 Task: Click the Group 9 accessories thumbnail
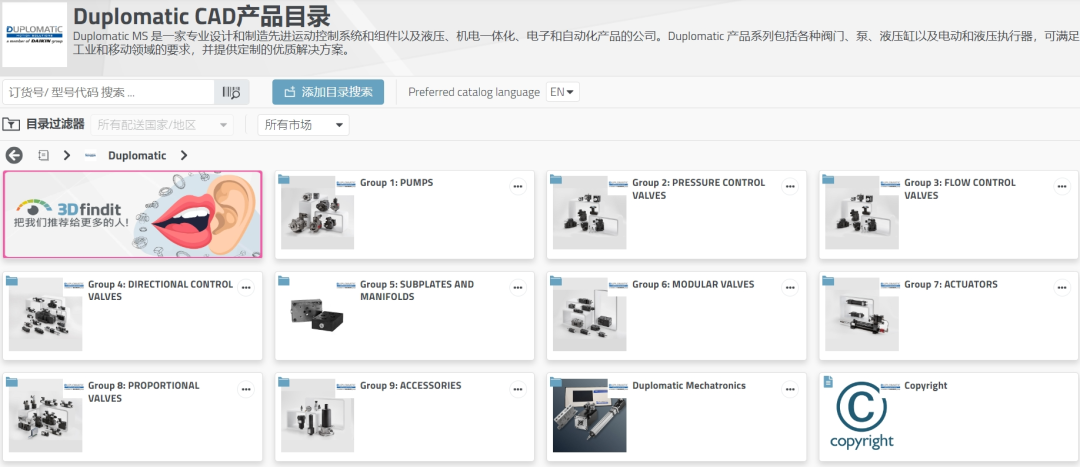coord(318,415)
